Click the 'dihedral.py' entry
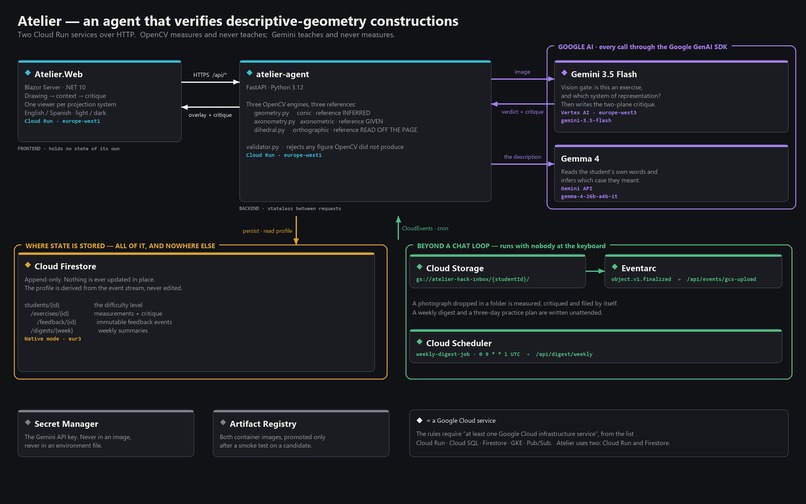Screen dimensions: 806x504 click(x=269, y=130)
